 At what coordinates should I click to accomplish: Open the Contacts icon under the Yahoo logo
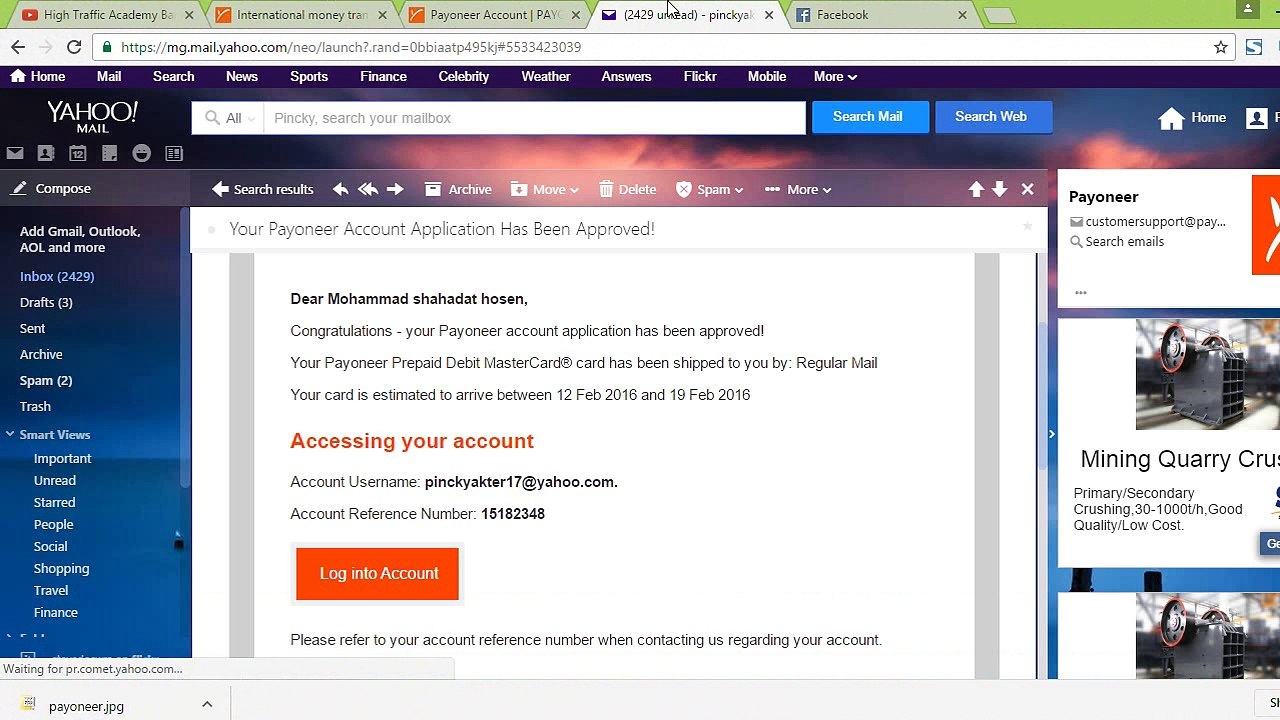click(x=46, y=153)
